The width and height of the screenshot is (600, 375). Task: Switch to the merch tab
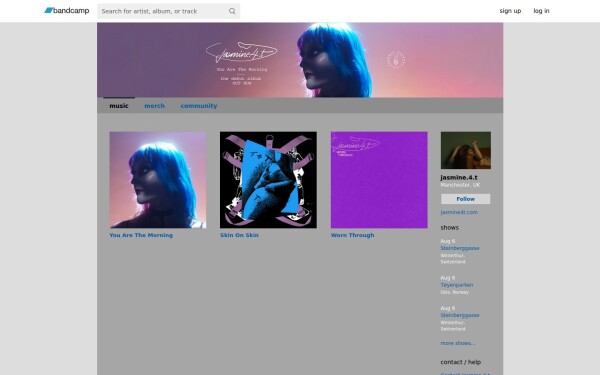[154, 106]
